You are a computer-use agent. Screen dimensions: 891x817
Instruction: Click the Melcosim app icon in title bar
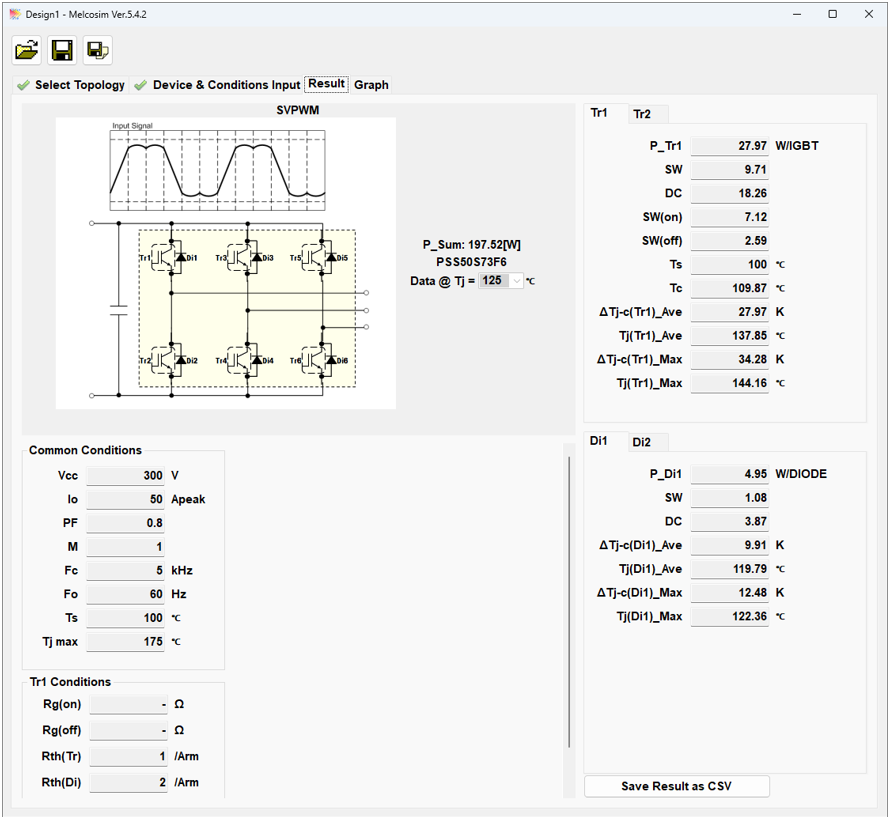coord(14,14)
